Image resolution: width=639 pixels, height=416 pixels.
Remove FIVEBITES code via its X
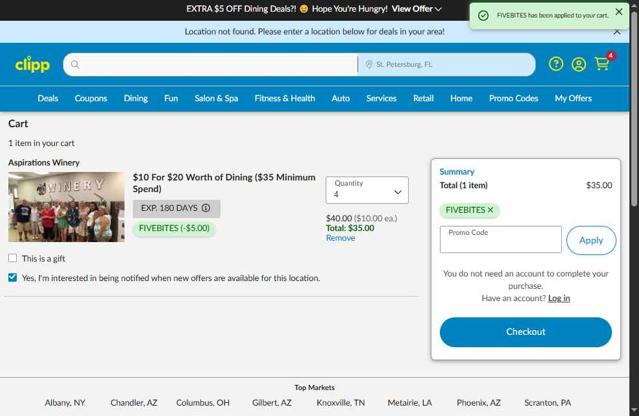click(490, 210)
